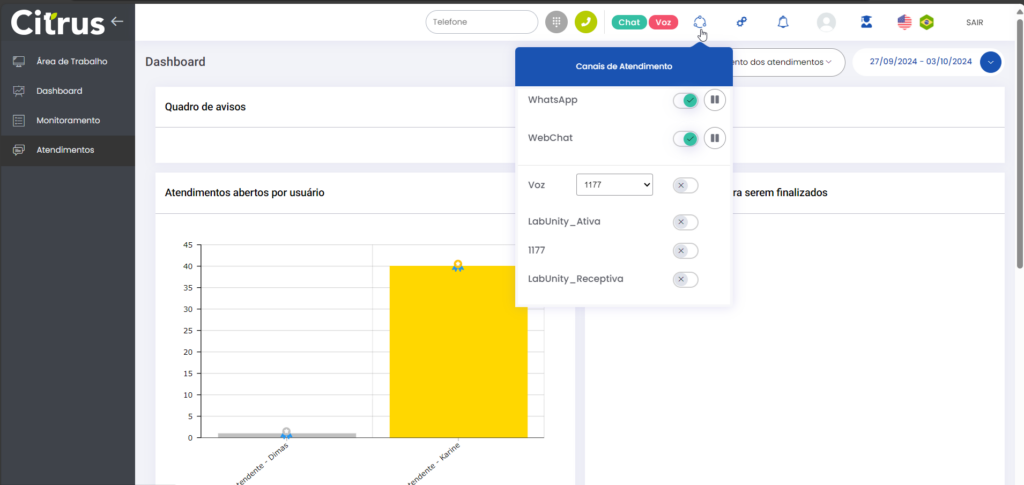Click the SAIR logout button
Screen dimensions: 1024x485
pos(975,22)
